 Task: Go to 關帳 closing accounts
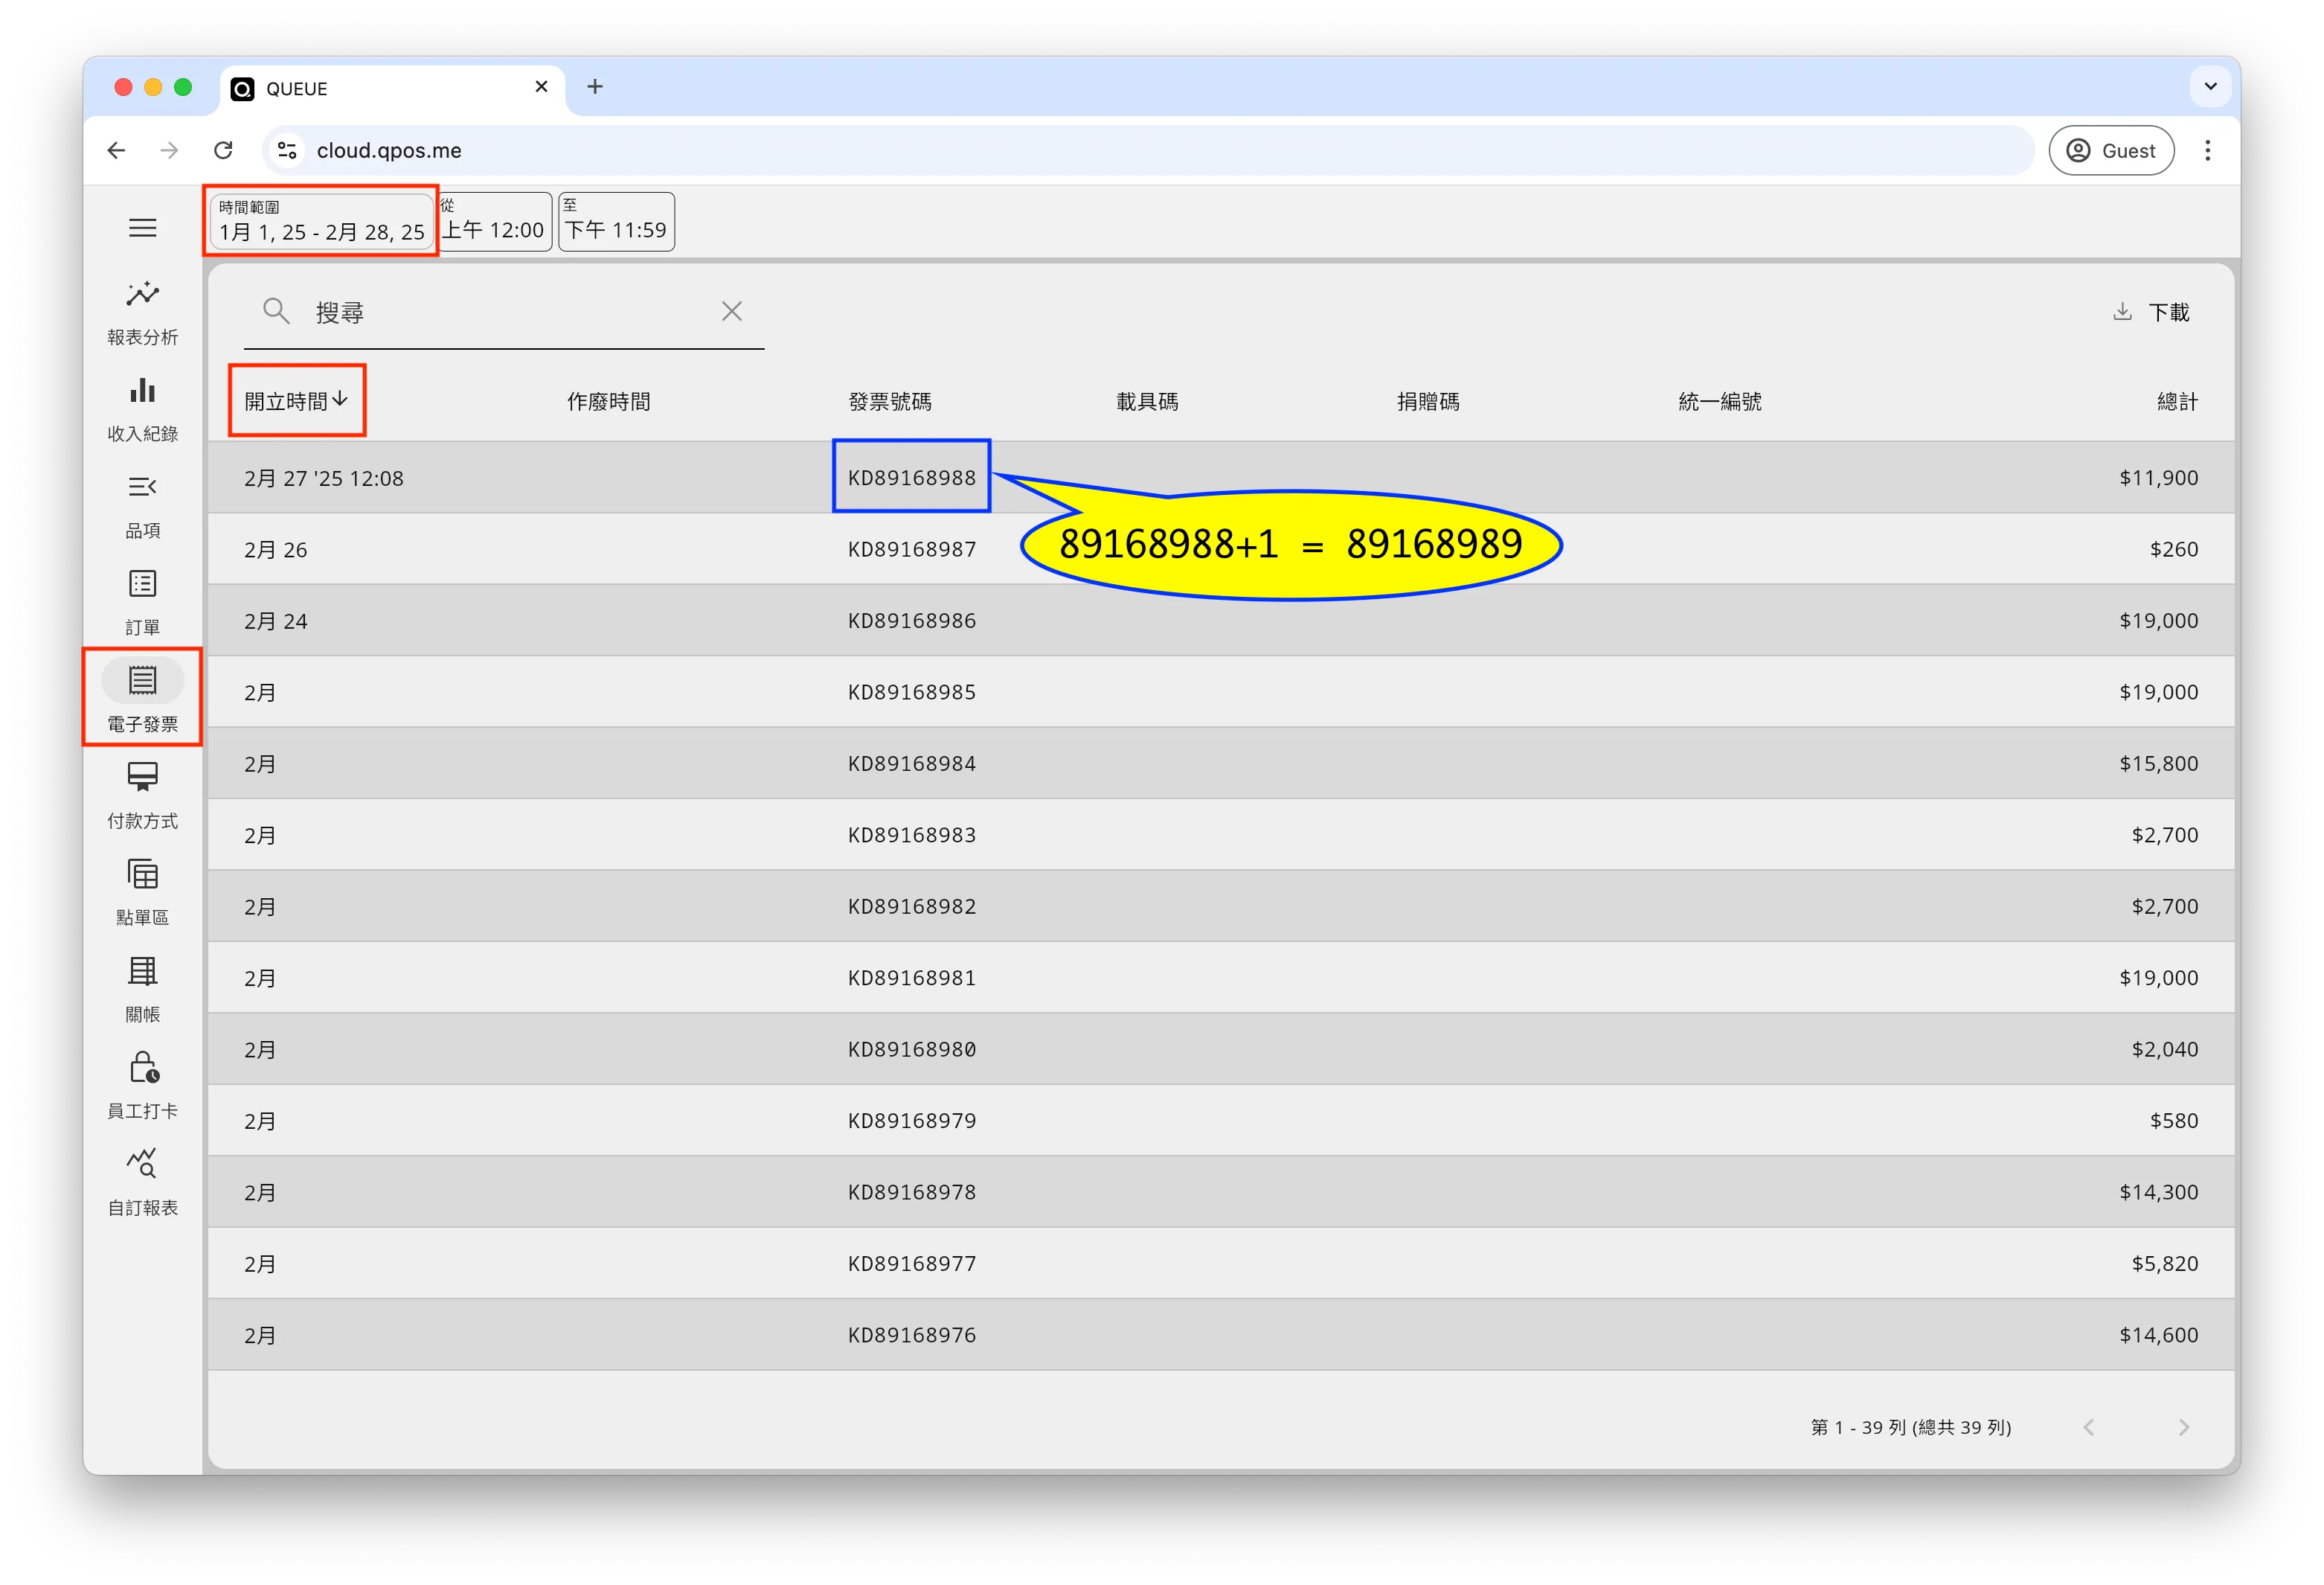pyautogui.click(x=143, y=990)
